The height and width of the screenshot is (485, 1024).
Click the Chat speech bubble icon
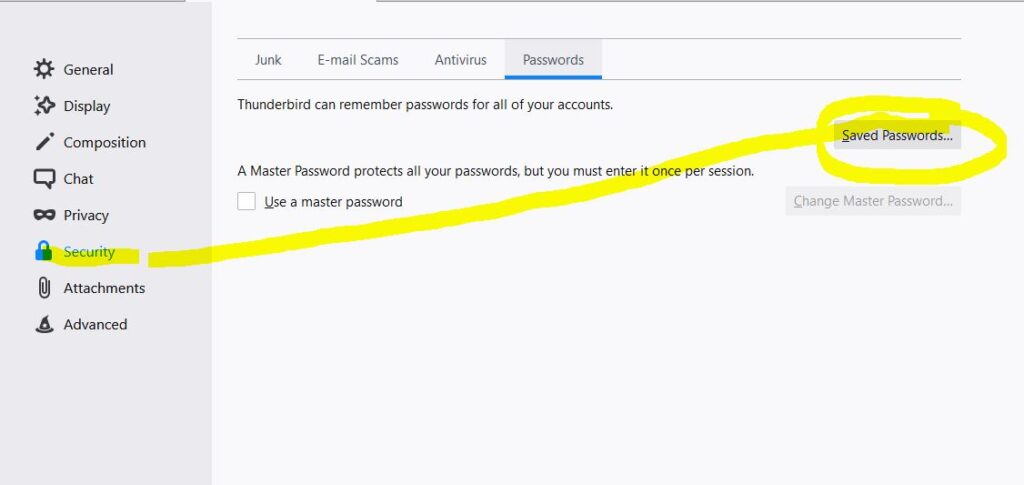[44, 179]
